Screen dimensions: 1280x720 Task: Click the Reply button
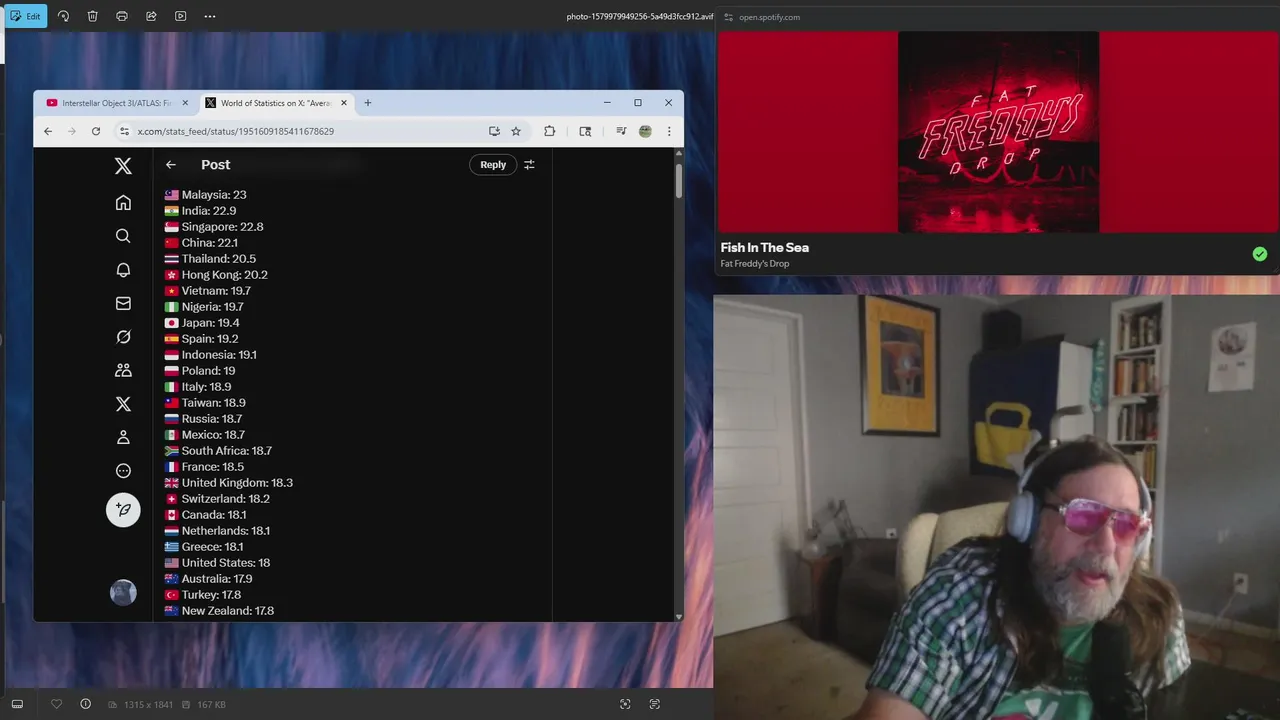[x=493, y=165]
